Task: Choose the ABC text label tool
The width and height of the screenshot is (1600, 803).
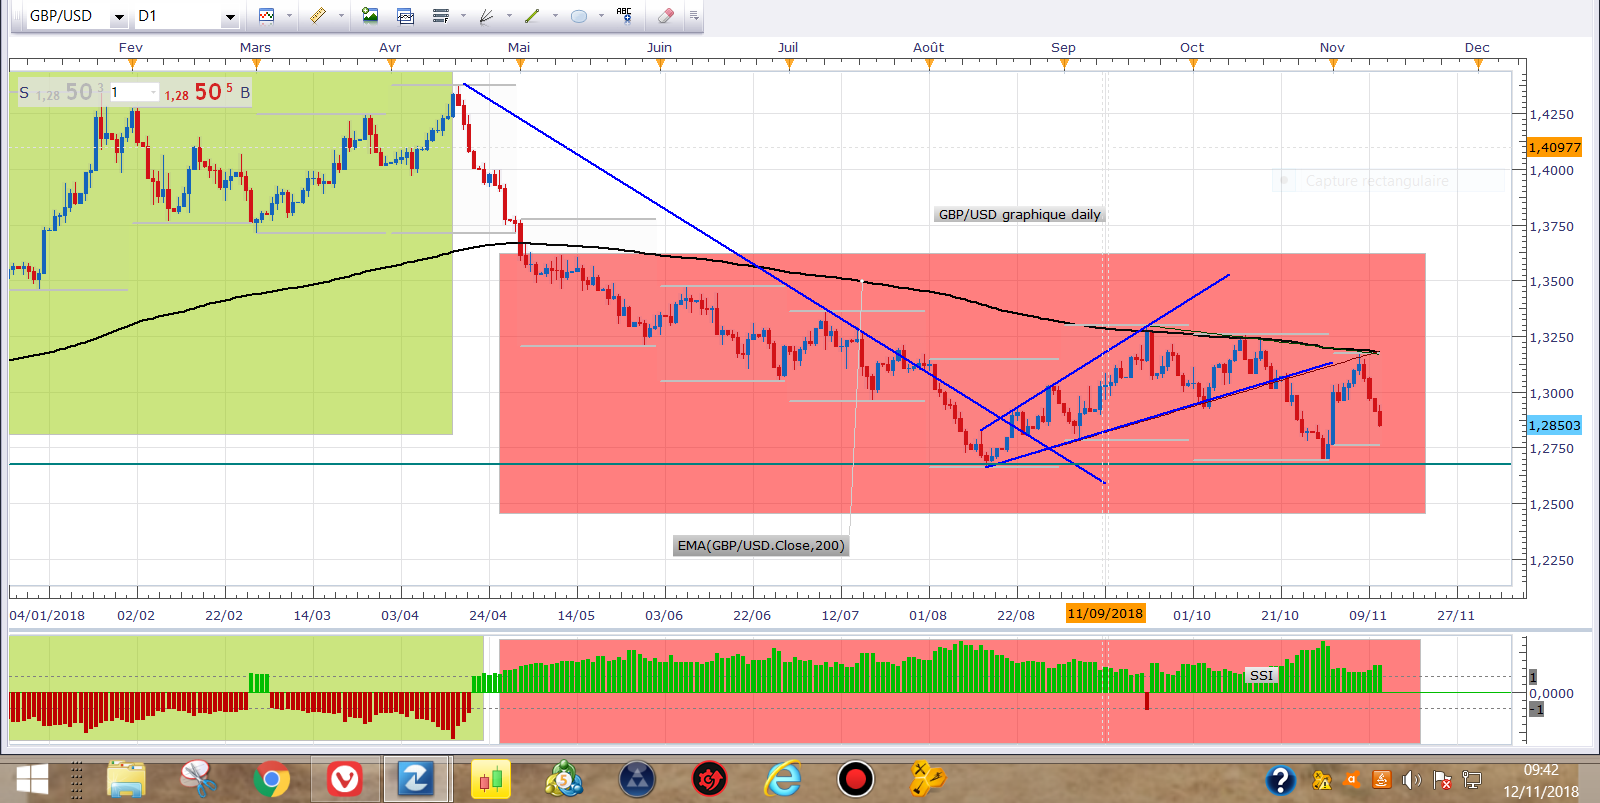Action: 624,15
